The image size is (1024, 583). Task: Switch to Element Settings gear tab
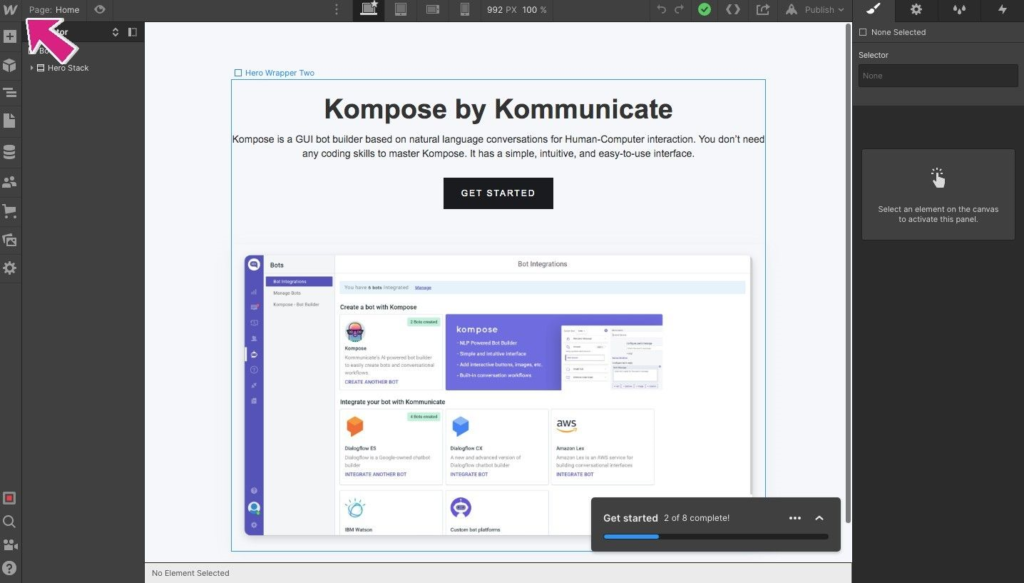pyautogui.click(x=916, y=10)
